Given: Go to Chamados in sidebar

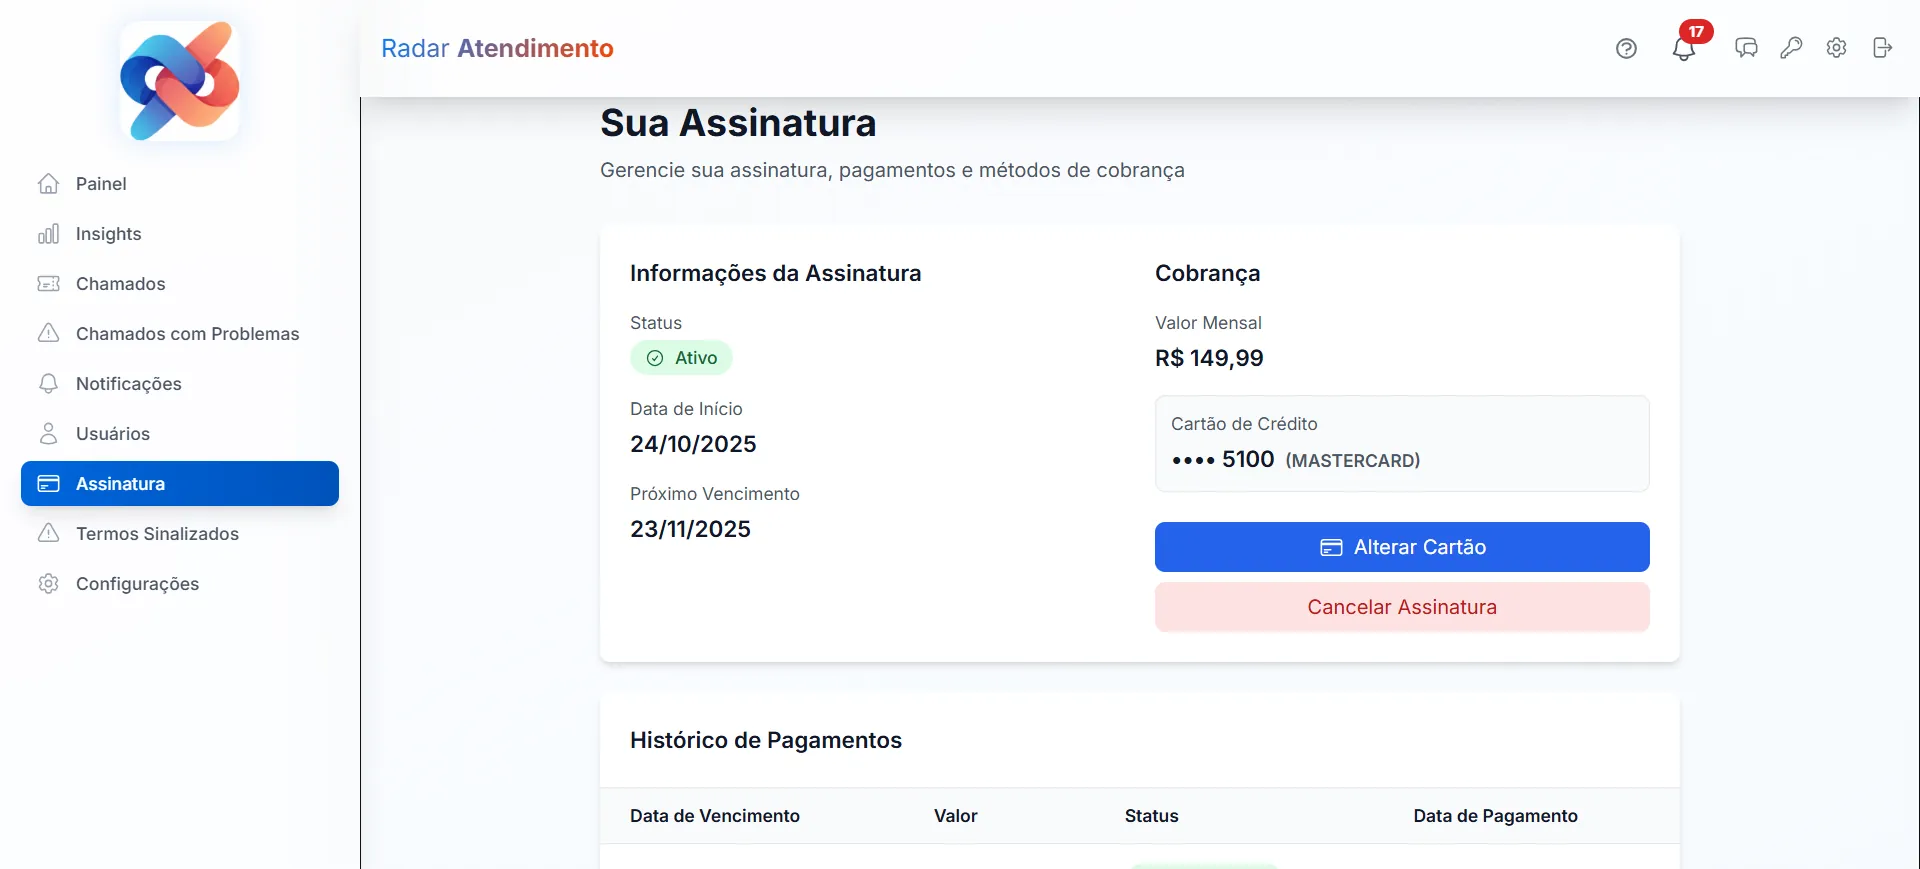Looking at the screenshot, I should 120,284.
